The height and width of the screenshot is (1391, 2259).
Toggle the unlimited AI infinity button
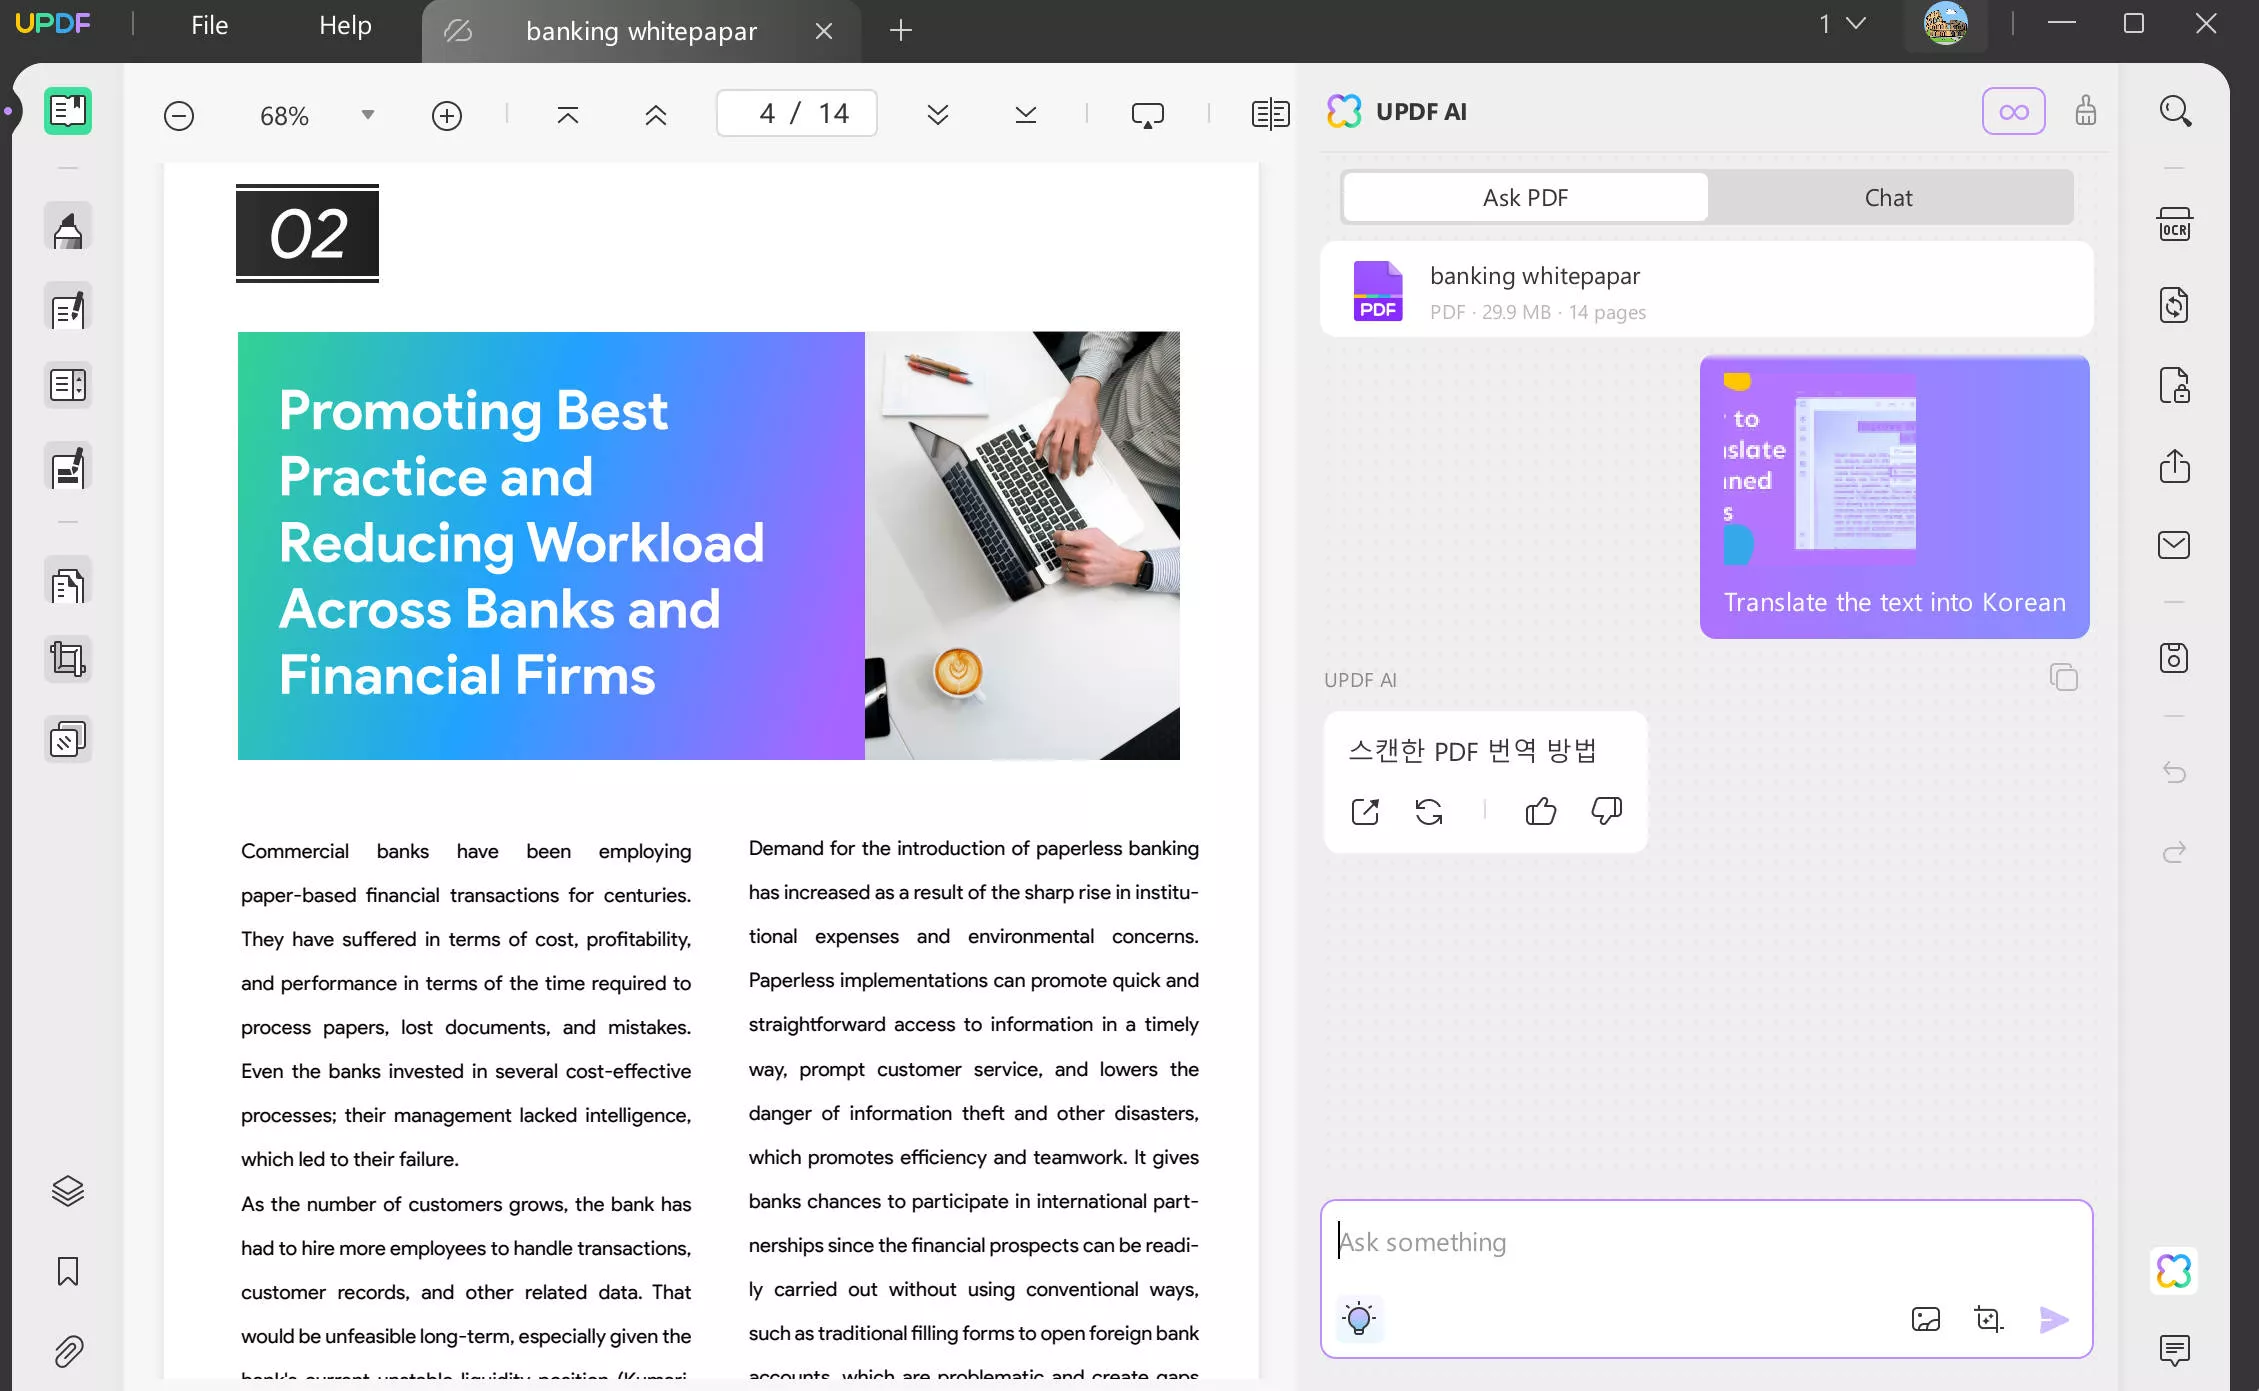click(2014, 111)
